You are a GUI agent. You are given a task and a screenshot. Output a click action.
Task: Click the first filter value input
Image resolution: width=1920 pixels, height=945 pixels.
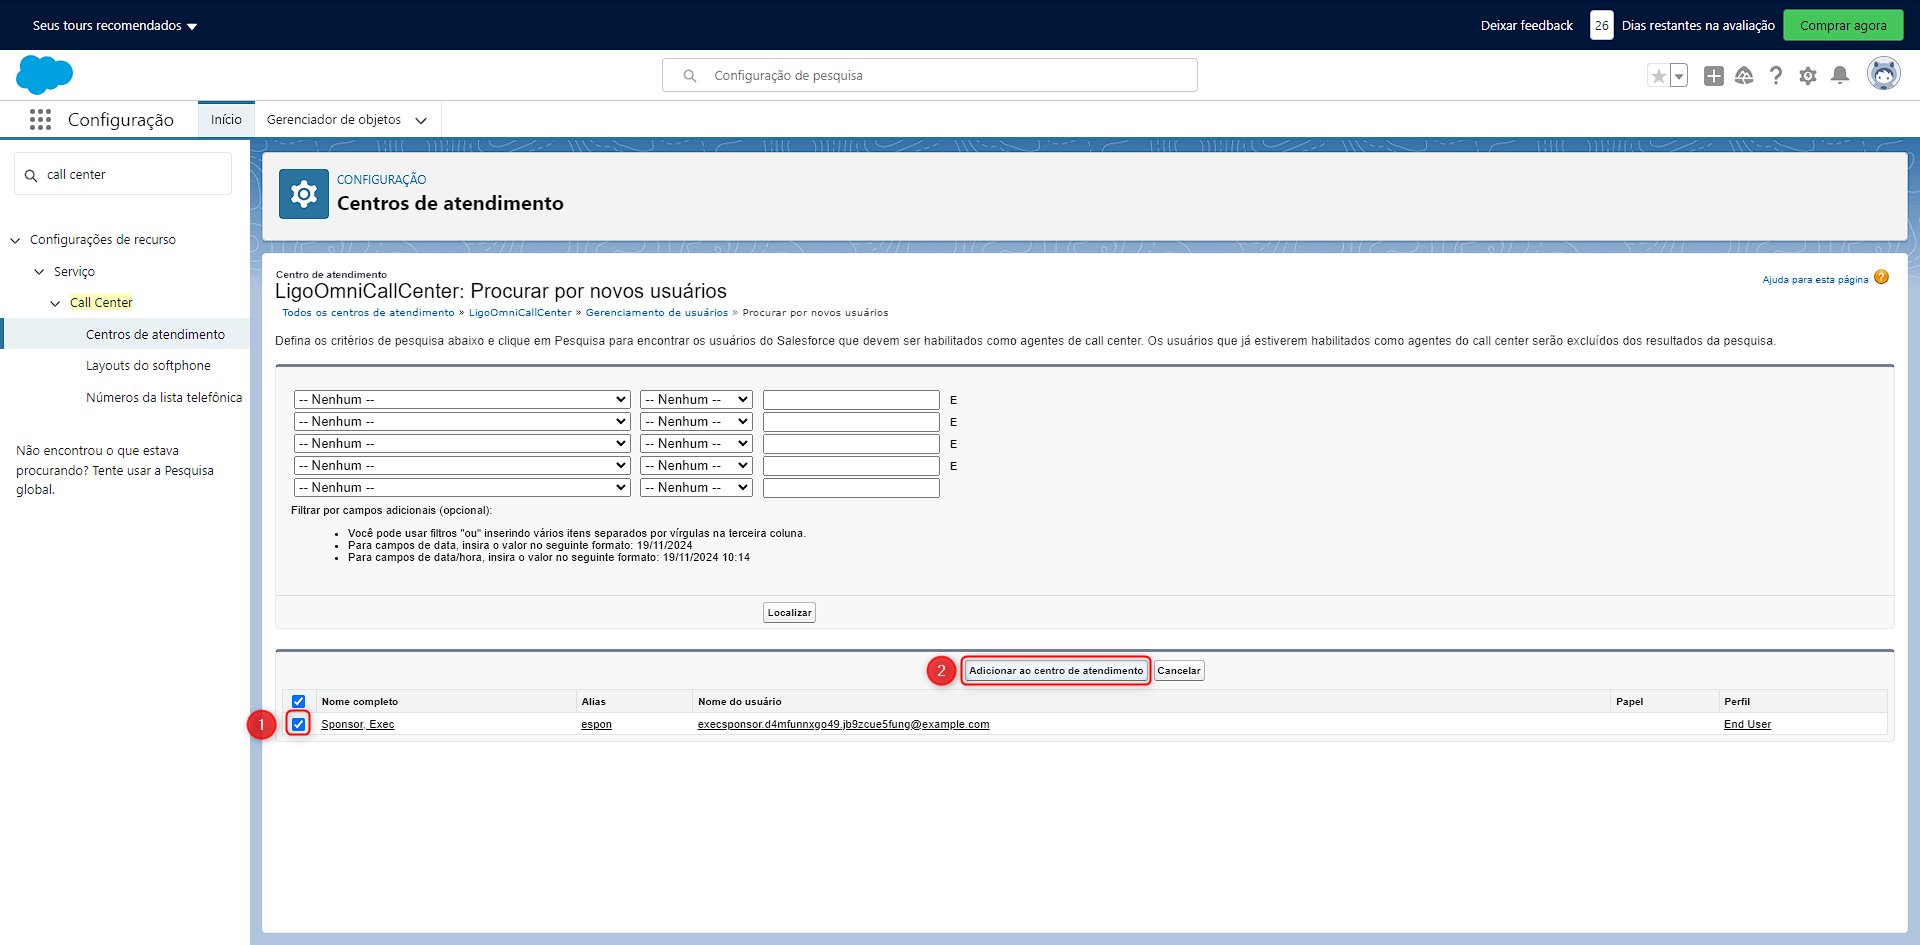[x=851, y=400]
